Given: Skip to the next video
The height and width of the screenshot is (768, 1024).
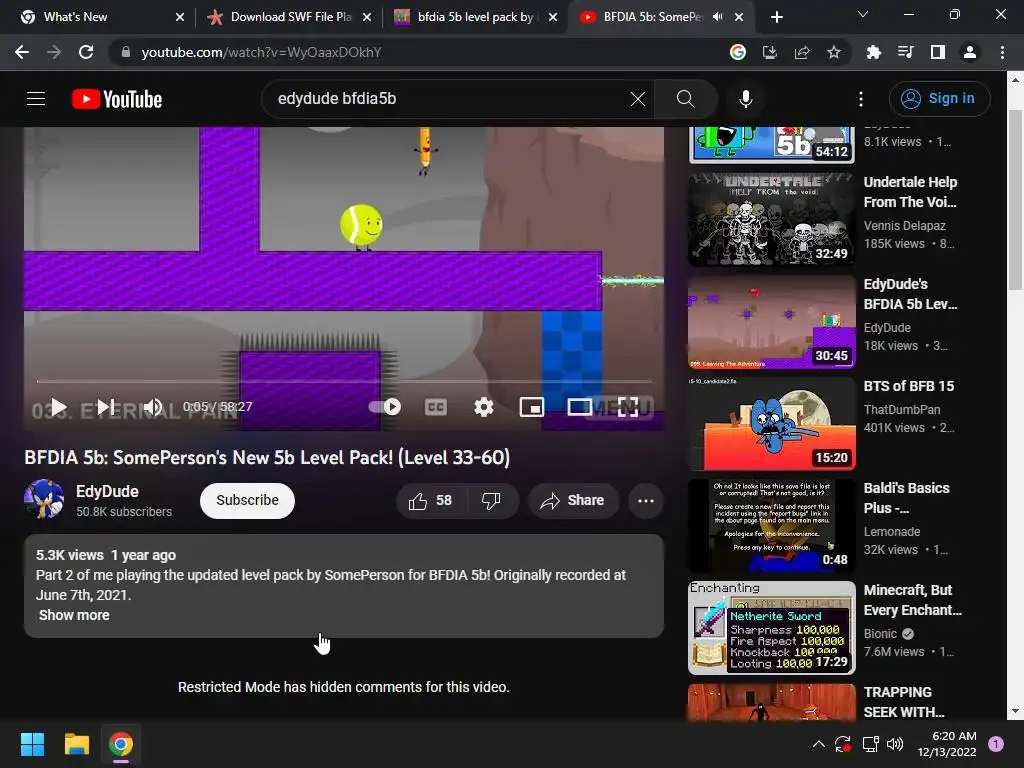Looking at the screenshot, I should (x=106, y=407).
